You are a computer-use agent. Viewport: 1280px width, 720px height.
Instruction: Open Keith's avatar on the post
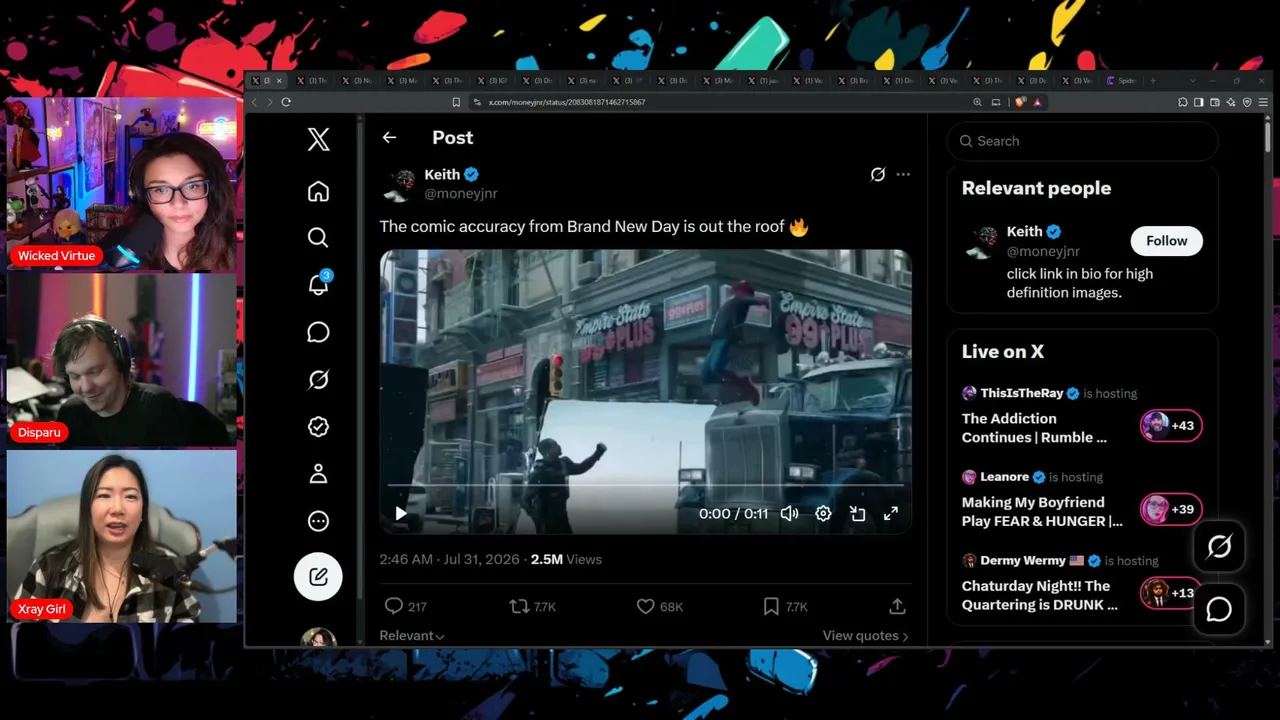pos(401,183)
